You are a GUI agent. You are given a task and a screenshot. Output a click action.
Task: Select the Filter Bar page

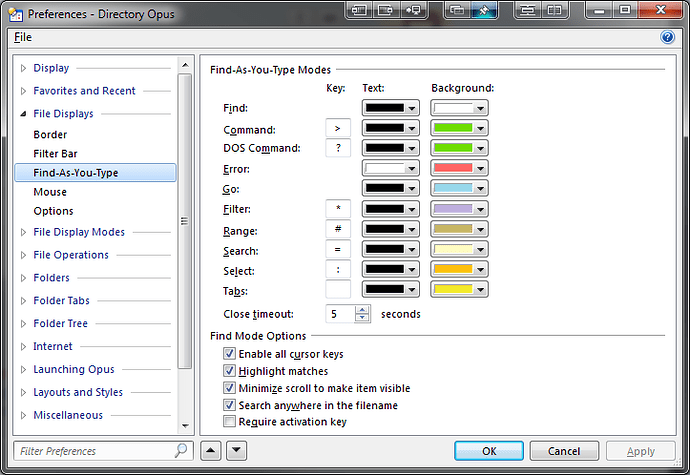pos(55,154)
